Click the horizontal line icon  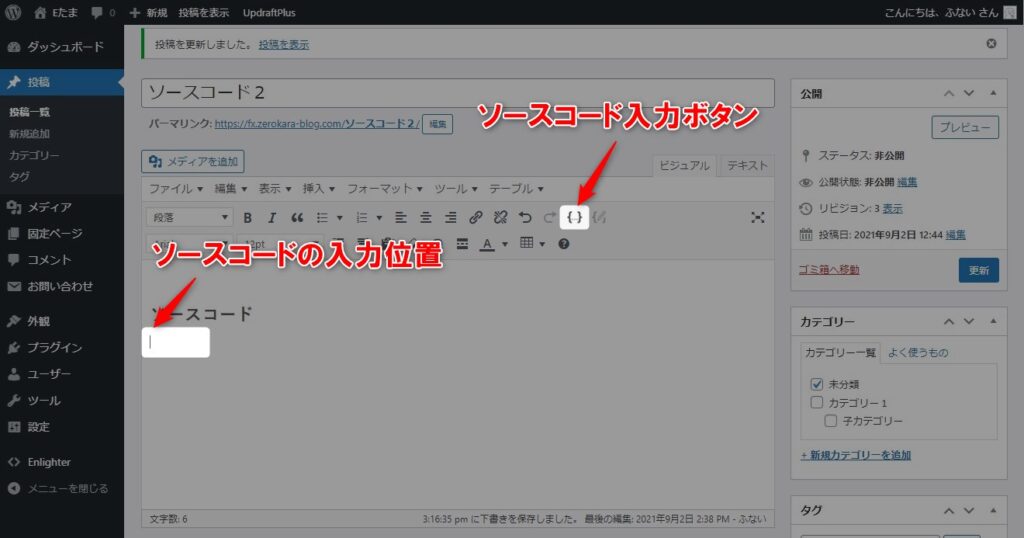coord(462,244)
